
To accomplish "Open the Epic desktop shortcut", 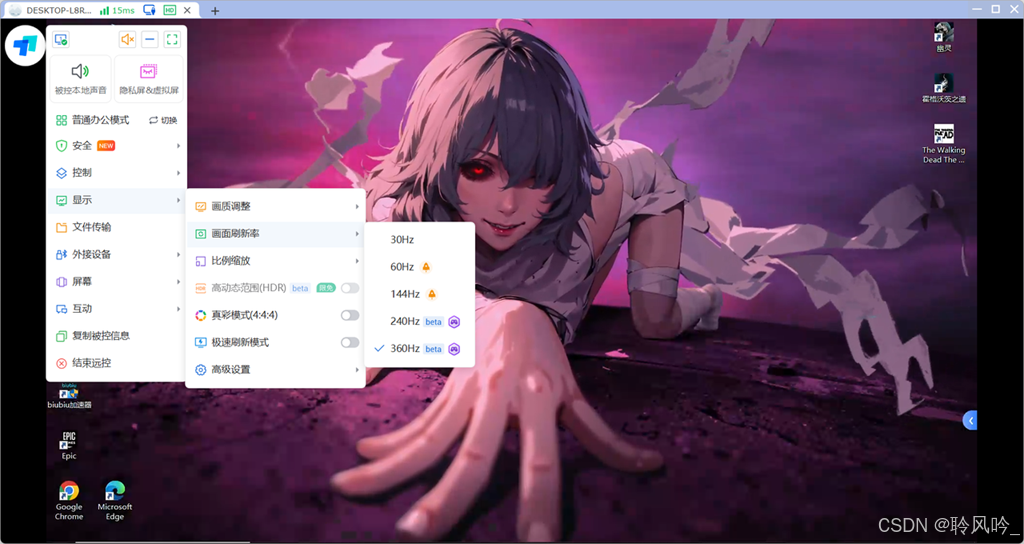I will pos(69,445).
